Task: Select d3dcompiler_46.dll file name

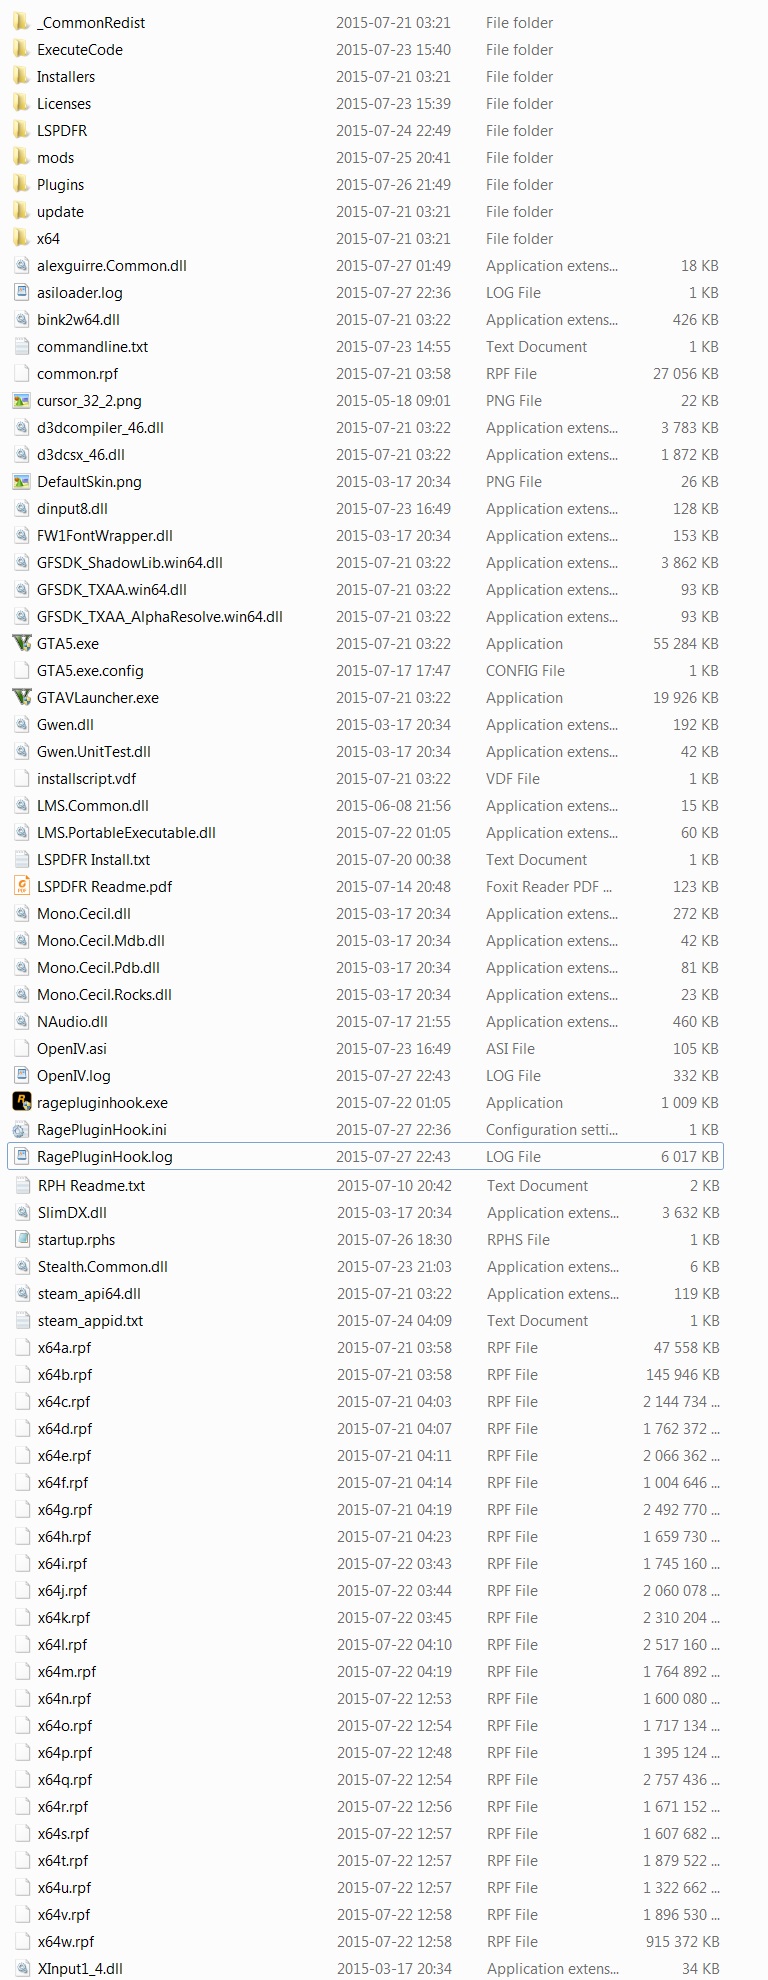Action: click(100, 428)
